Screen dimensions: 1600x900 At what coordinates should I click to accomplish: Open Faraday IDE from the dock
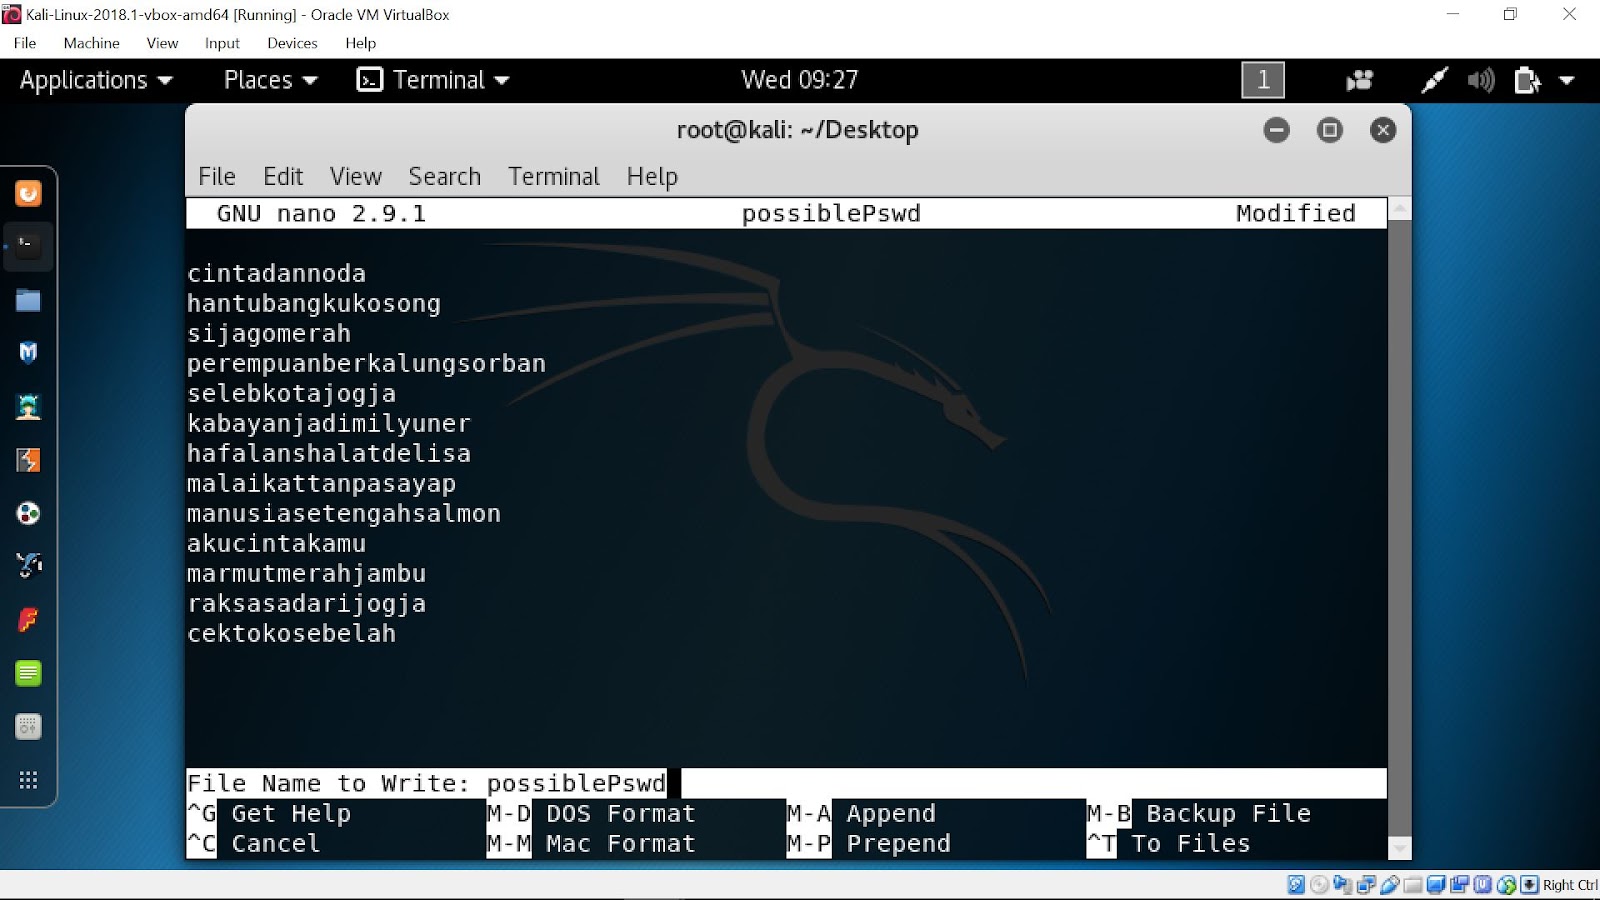point(28,620)
